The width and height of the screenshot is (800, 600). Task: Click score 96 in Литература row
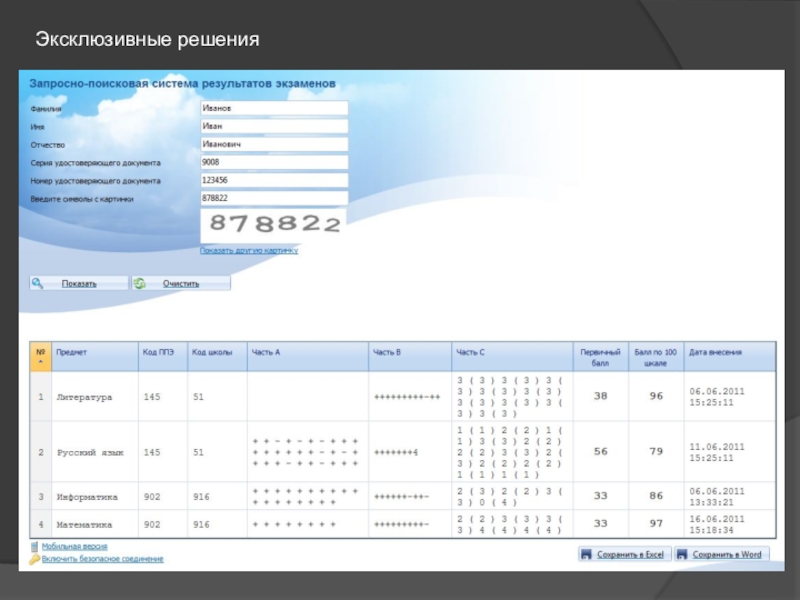point(656,396)
